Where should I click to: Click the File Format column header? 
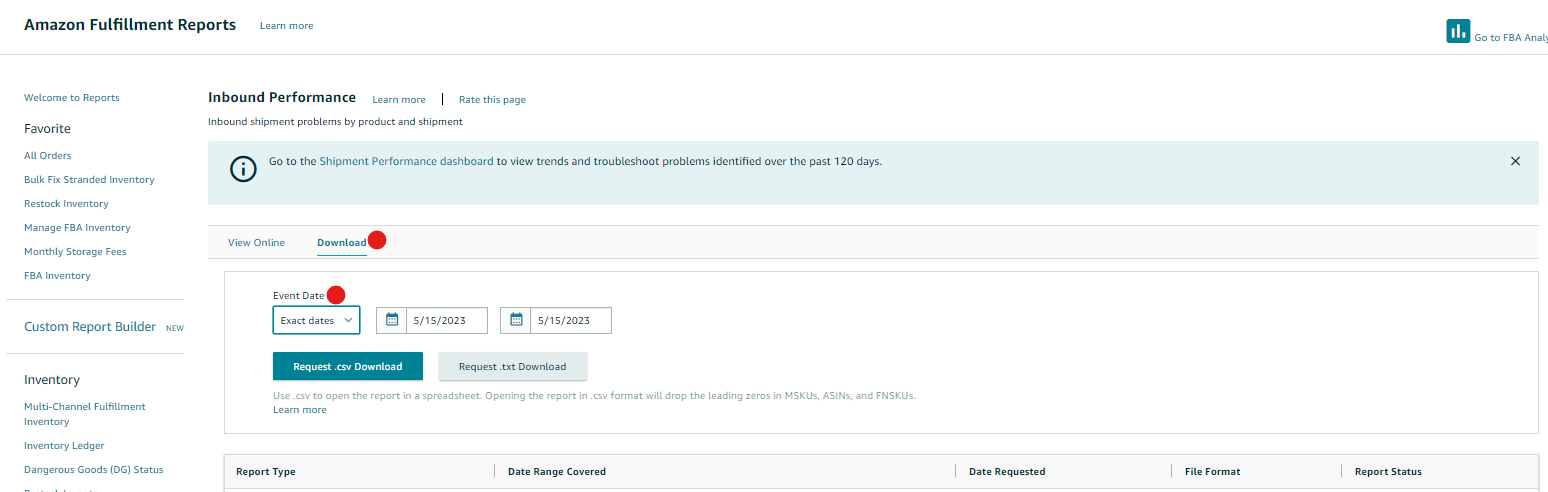(1212, 472)
